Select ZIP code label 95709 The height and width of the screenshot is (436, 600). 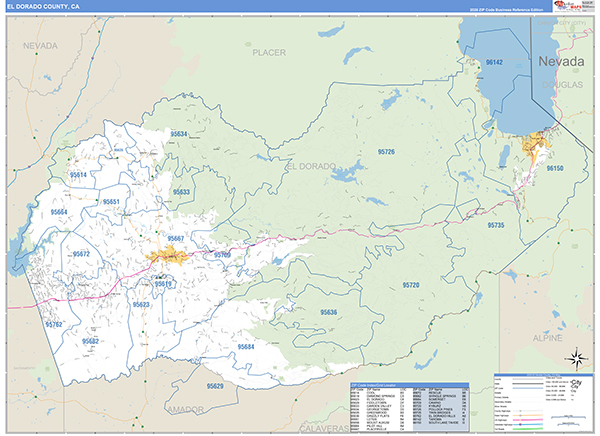pos(222,255)
